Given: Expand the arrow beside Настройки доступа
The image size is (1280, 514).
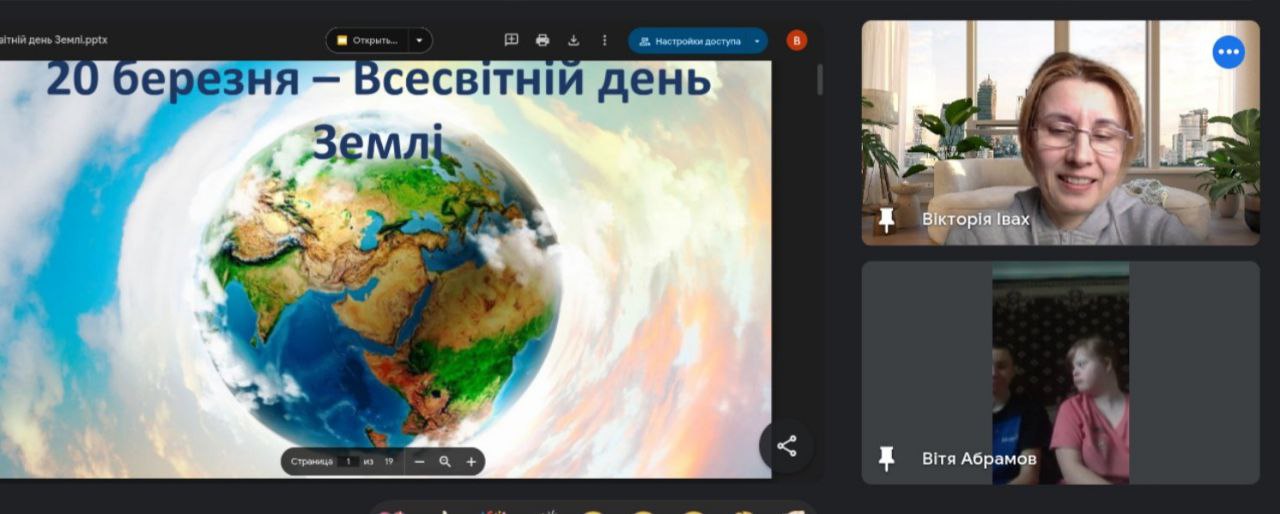Looking at the screenshot, I should 757,41.
